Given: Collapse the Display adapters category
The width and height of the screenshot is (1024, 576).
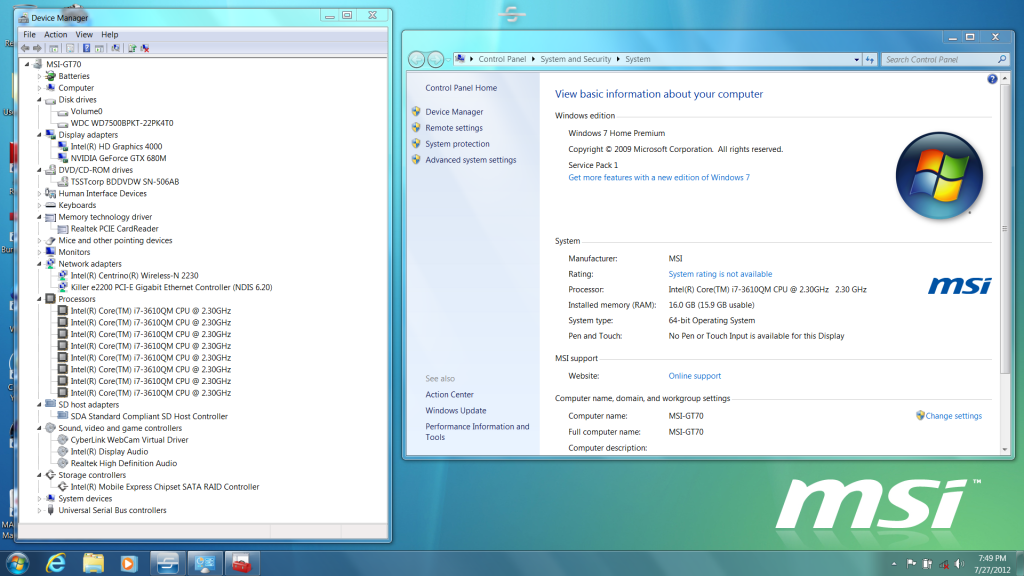Looking at the screenshot, I should [40, 135].
